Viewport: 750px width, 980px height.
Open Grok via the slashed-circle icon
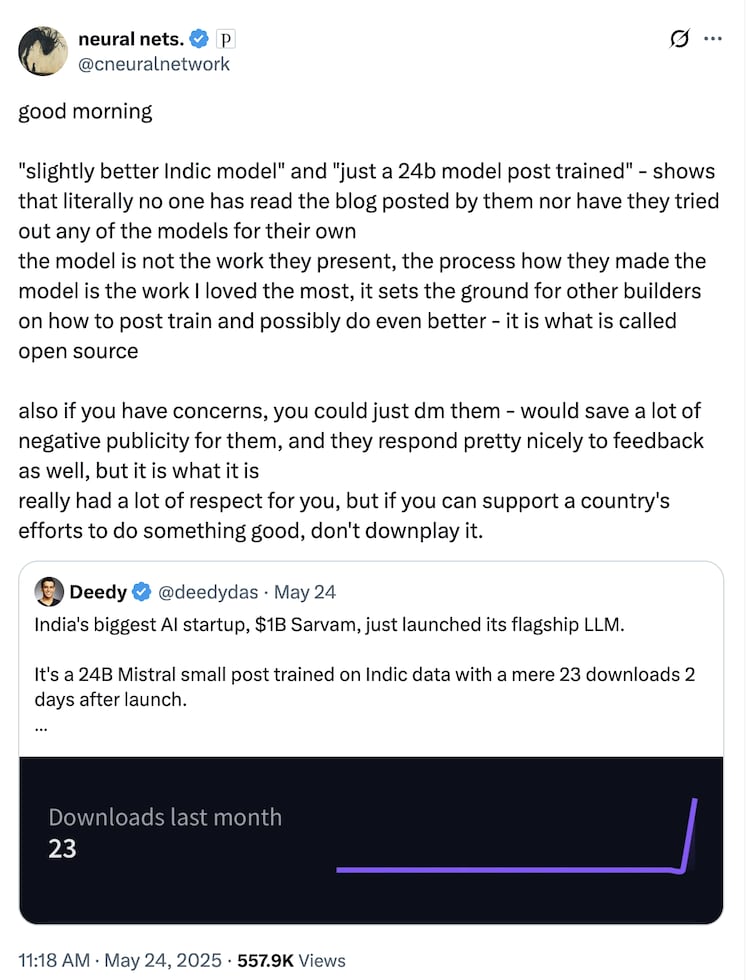679,39
